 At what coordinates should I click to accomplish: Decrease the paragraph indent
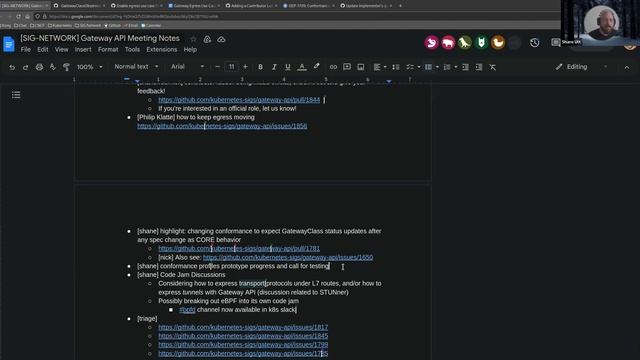[465, 67]
